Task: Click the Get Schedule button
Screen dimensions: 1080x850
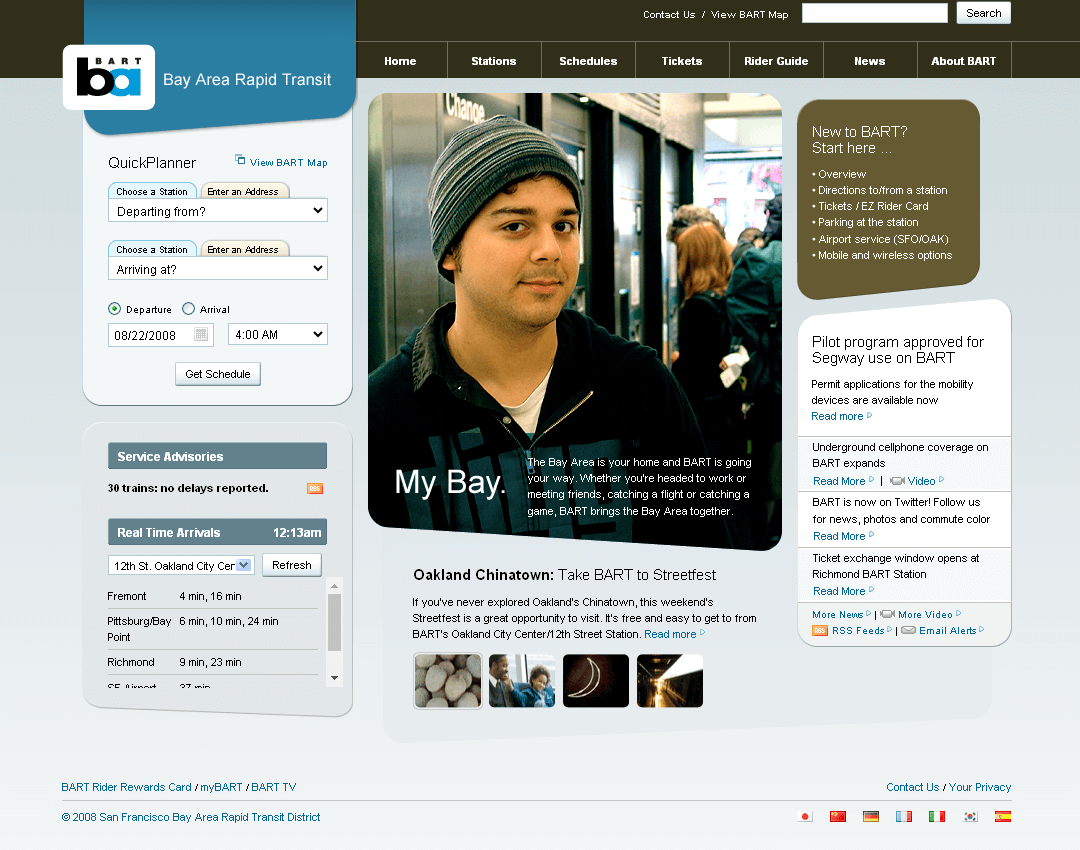Action: click(x=218, y=374)
